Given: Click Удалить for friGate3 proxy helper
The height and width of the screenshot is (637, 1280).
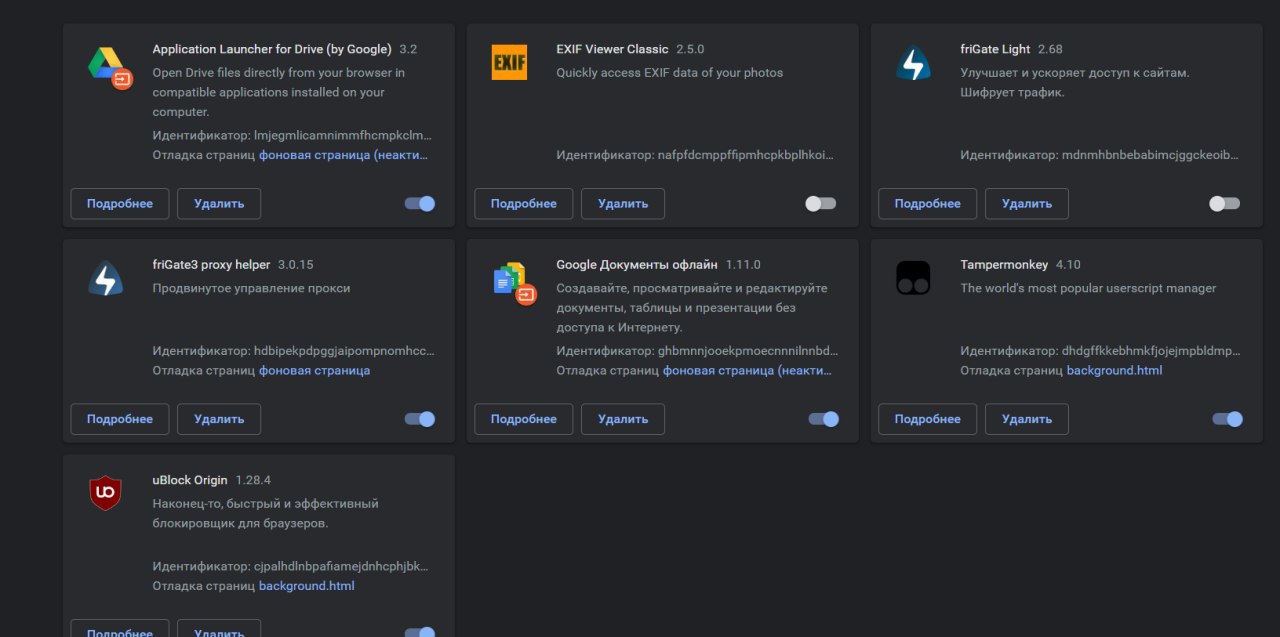Looking at the screenshot, I should pyautogui.click(x=219, y=419).
